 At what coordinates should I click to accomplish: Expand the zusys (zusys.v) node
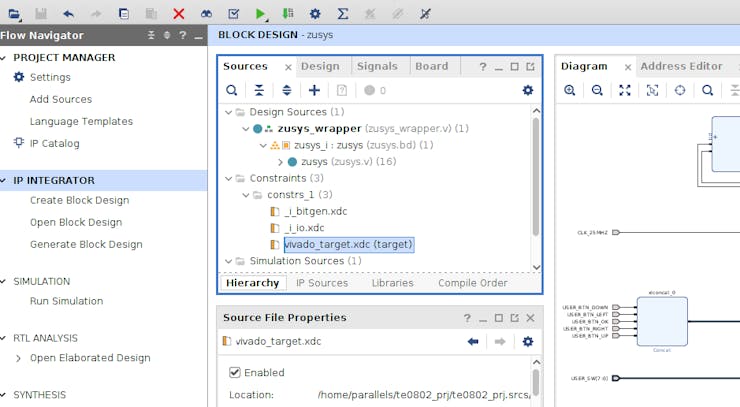tap(280, 162)
